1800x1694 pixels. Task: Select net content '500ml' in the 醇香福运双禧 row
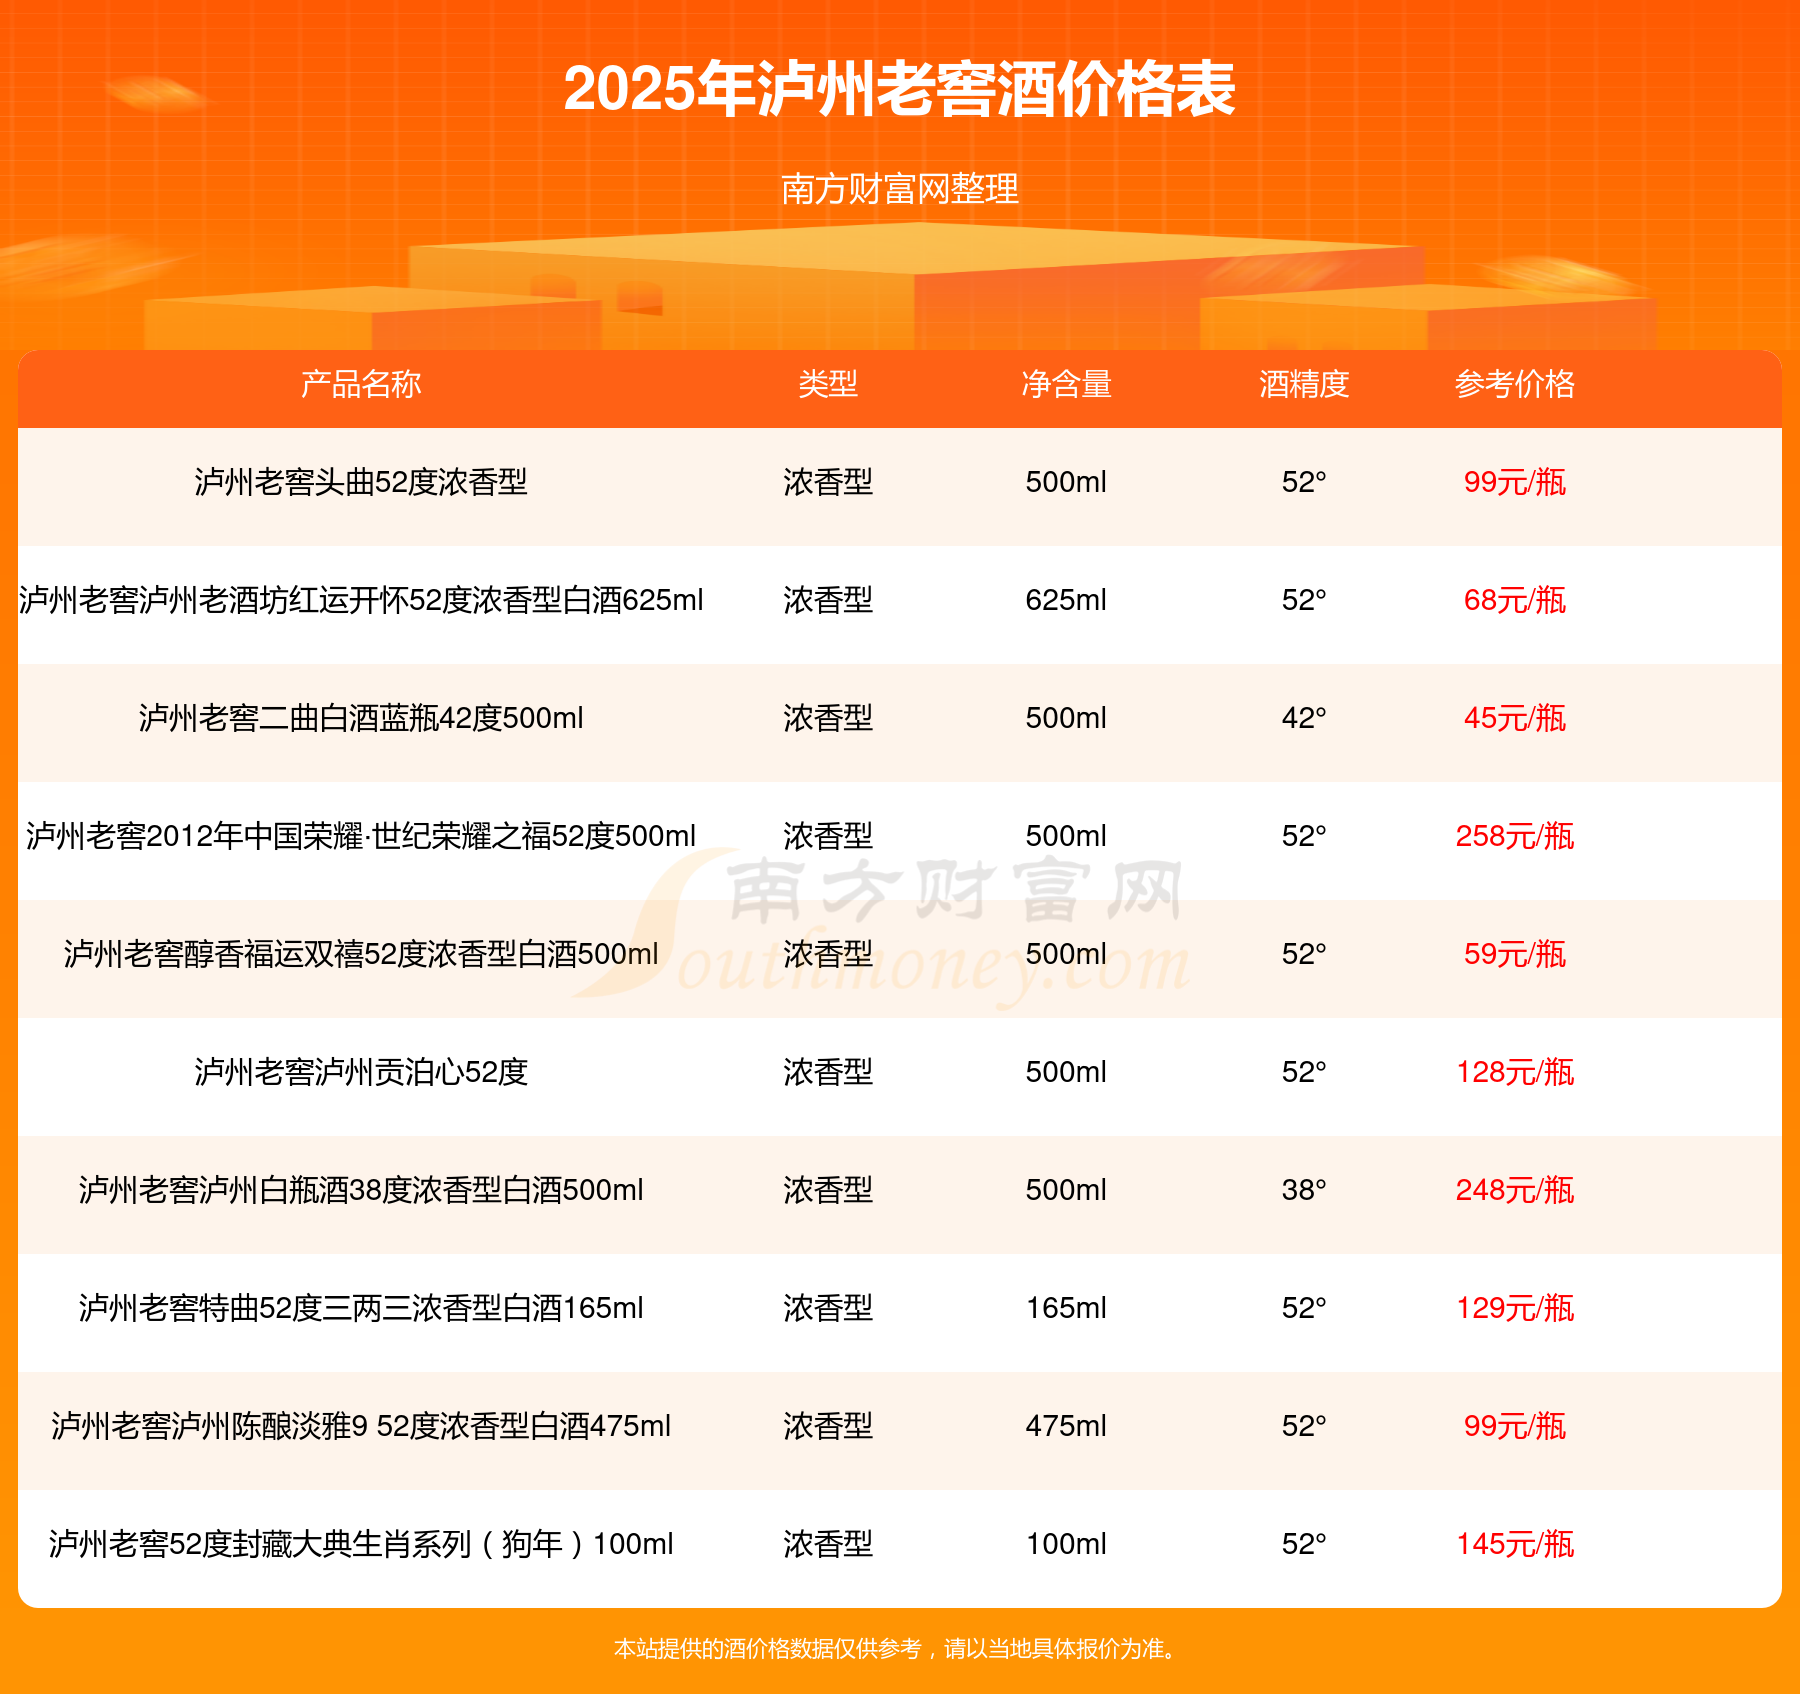[1066, 954]
